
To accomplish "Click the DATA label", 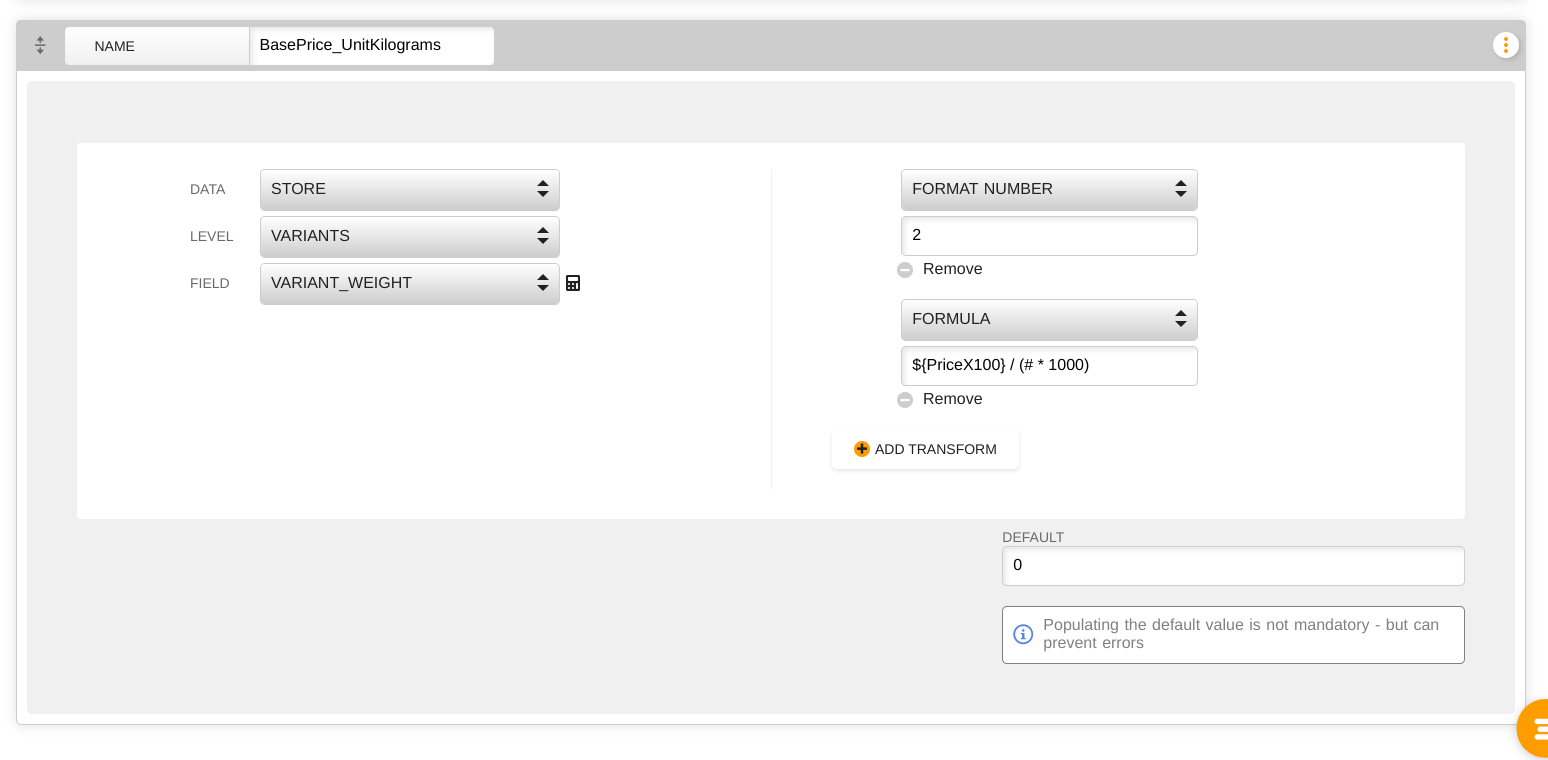I will [208, 190].
